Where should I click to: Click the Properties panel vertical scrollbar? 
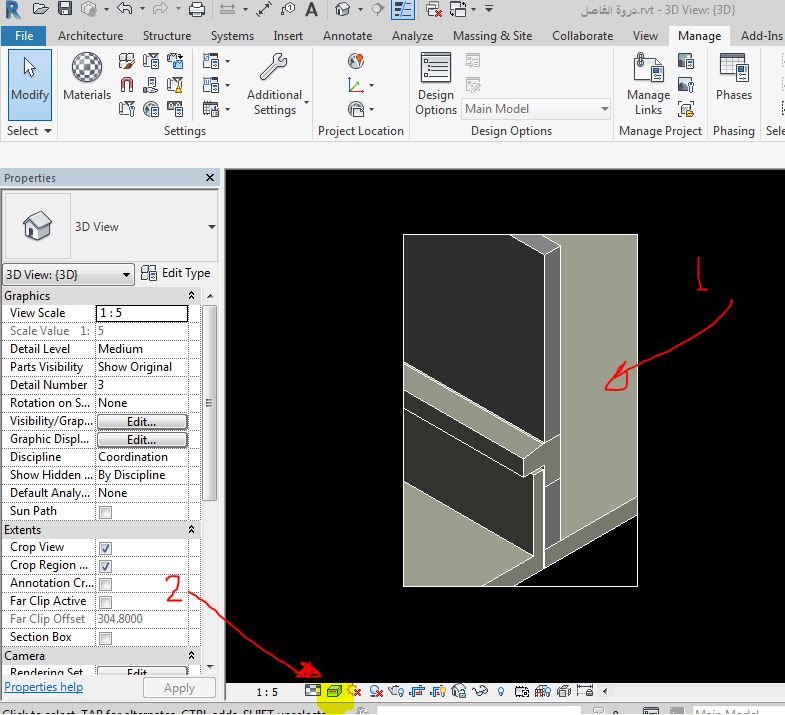[x=210, y=403]
